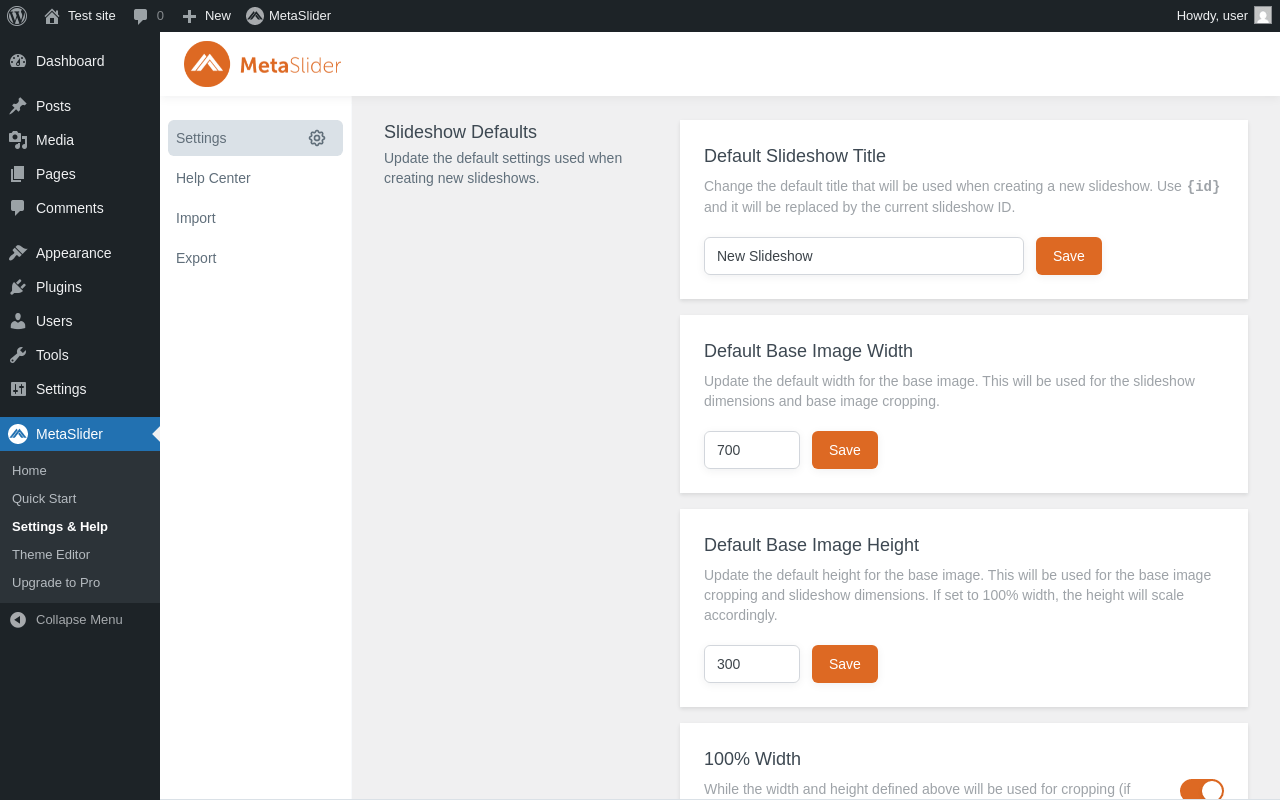The width and height of the screenshot is (1280, 800).
Task: Open the comments bubble in admin bar
Action: (147, 16)
